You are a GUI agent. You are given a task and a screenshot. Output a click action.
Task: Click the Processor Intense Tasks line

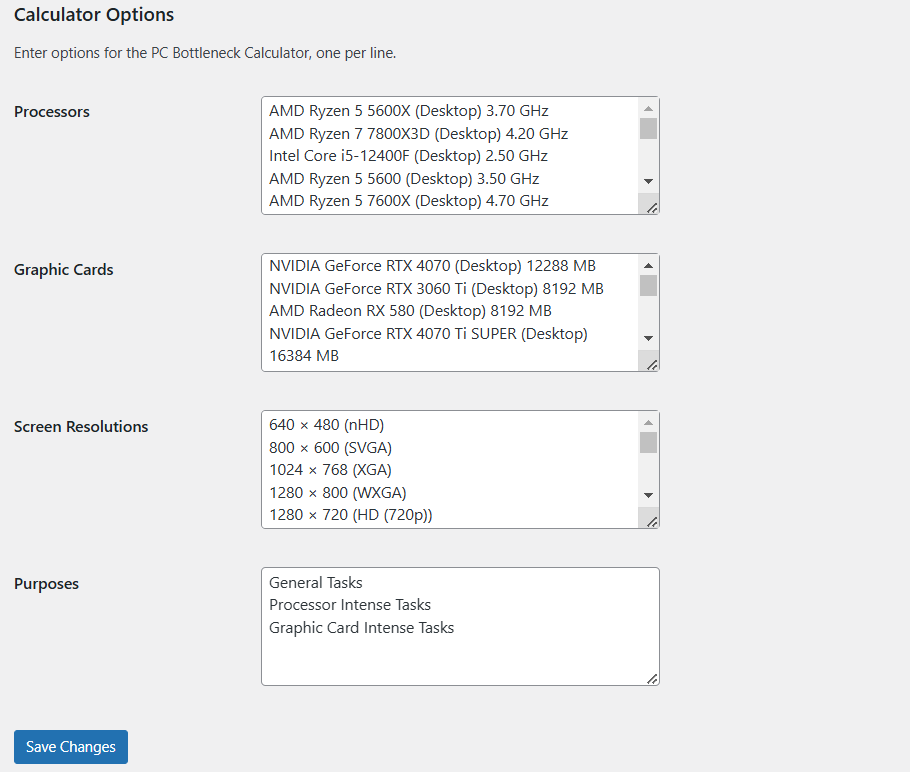pos(349,605)
